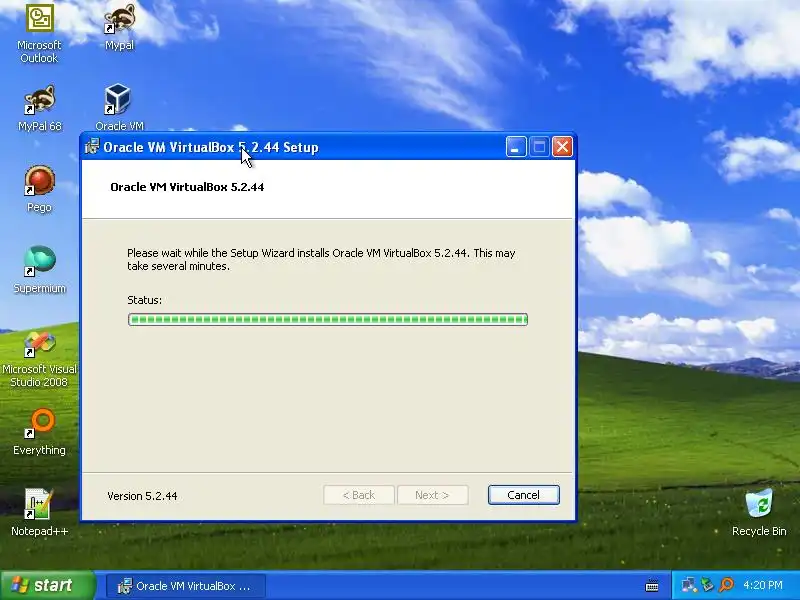800x600 pixels.
Task: Click the Everything search tray icon
Action: pyautogui.click(x=726, y=585)
